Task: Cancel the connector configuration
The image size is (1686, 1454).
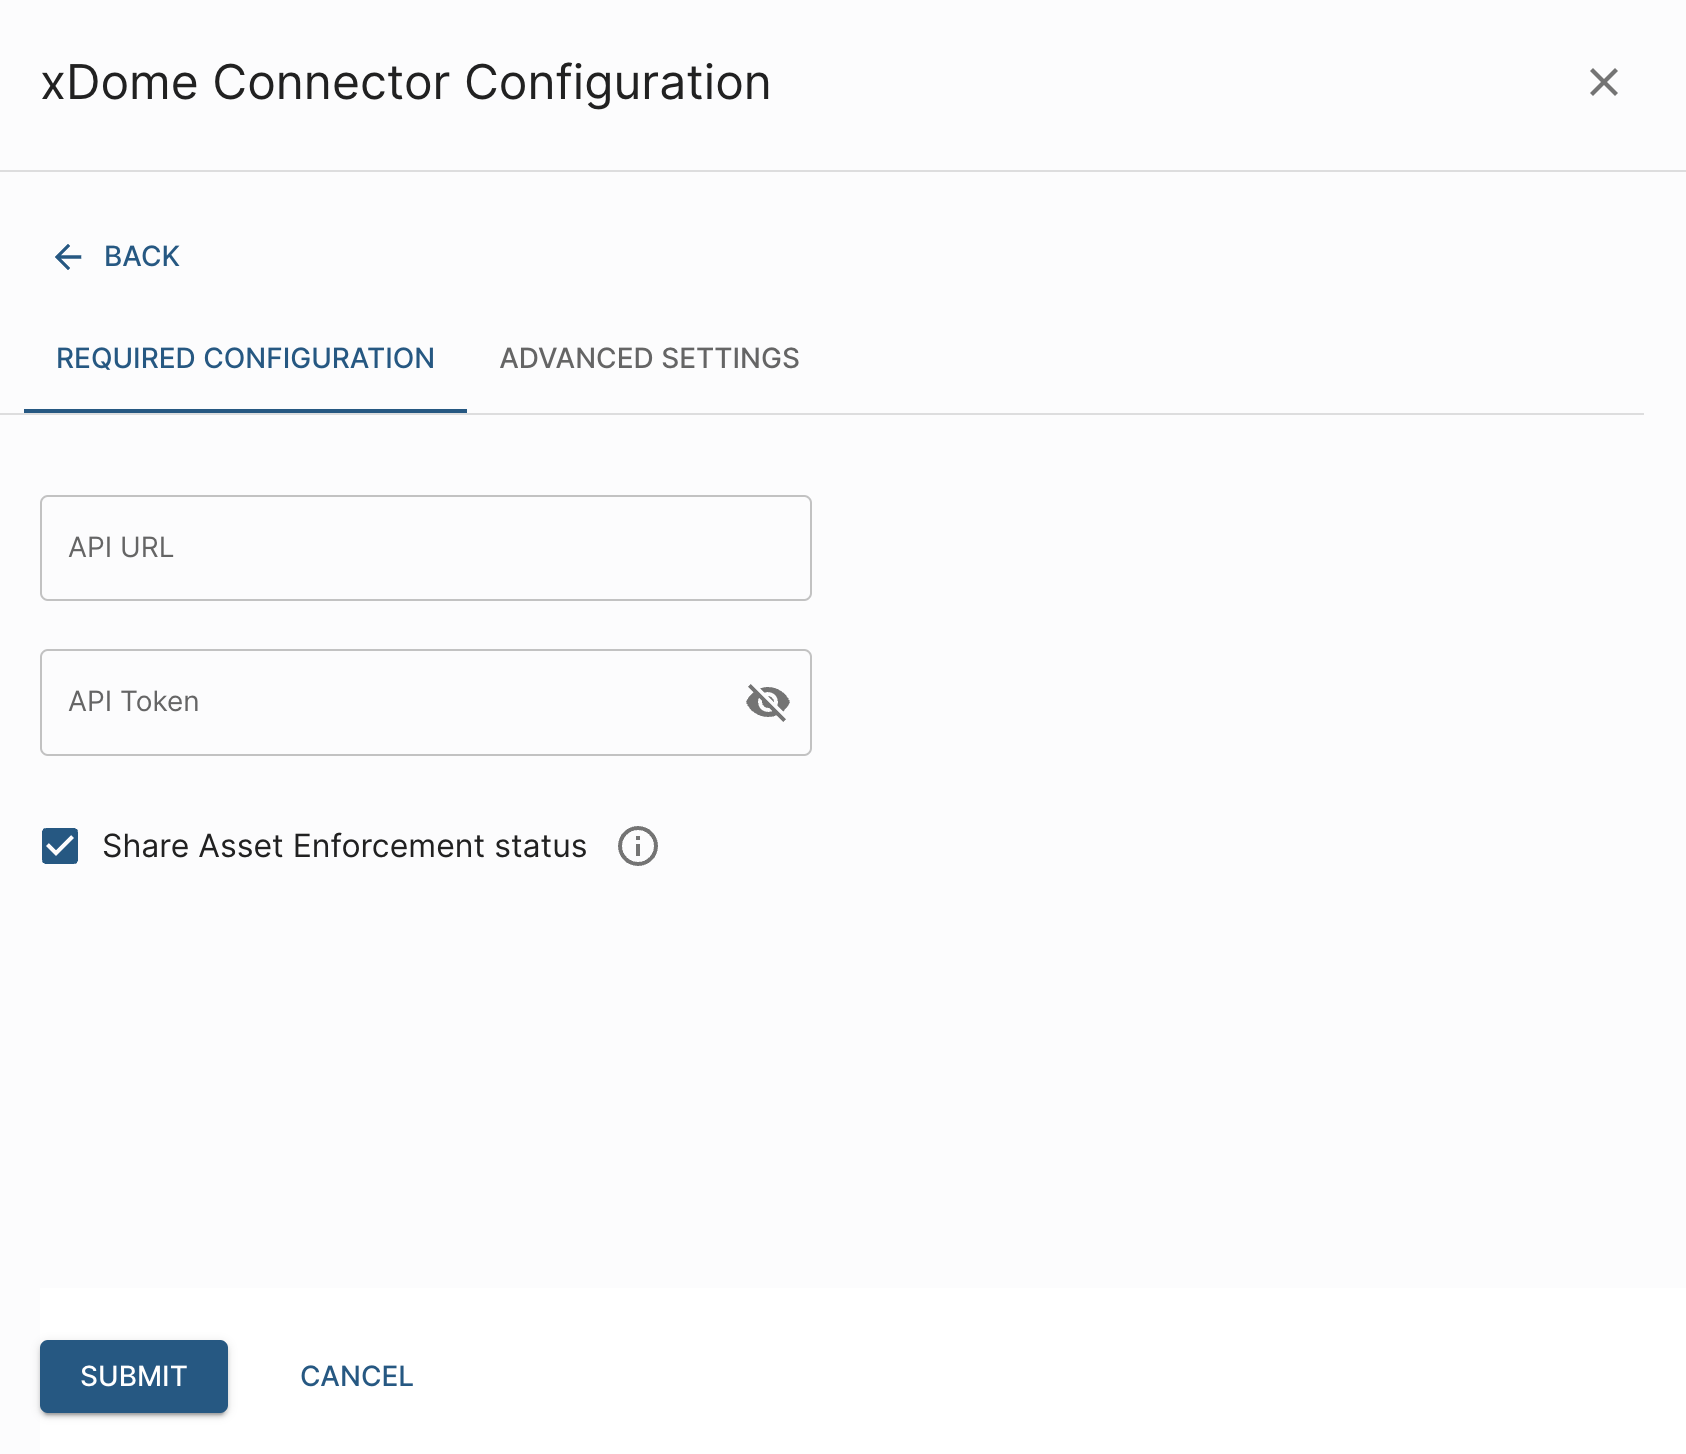Action: 356,1376
